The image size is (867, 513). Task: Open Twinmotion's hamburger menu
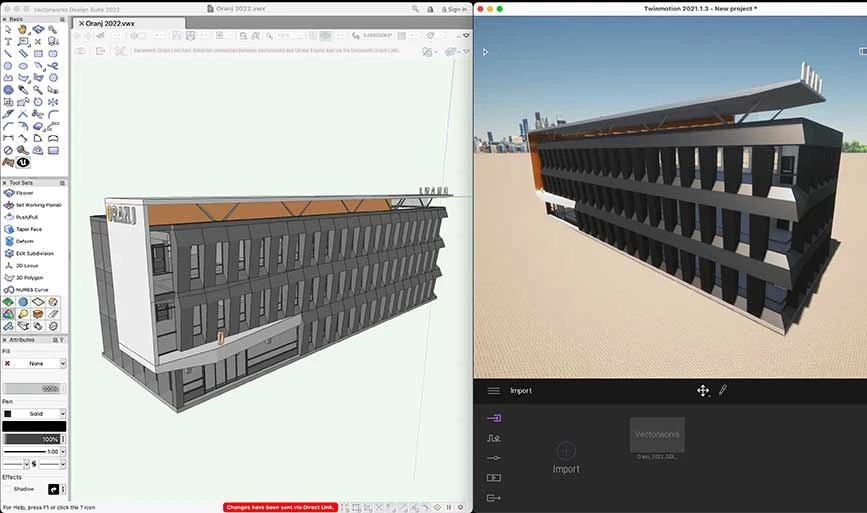coord(493,391)
